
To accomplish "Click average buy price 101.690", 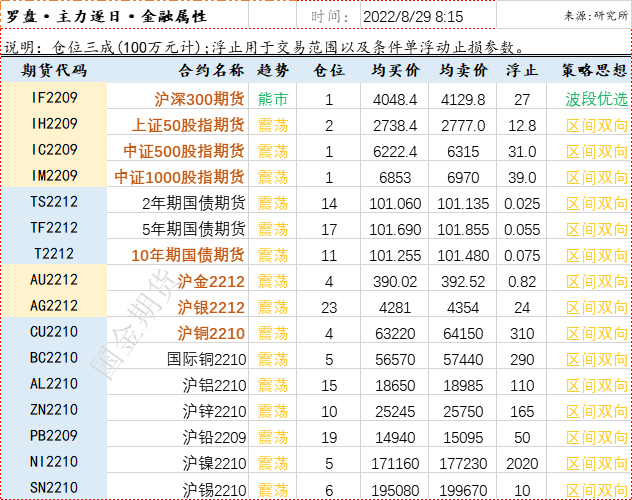I will coord(395,230).
